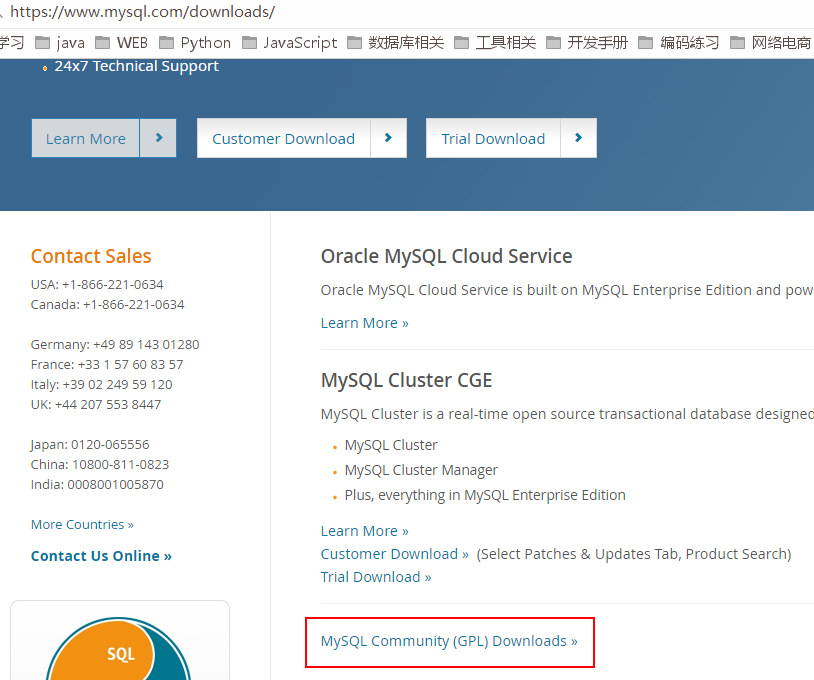This screenshot has height=680, width=814.
Task: Click the Japan: 0120-065556 phone number
Action: (x=90, y=444)
